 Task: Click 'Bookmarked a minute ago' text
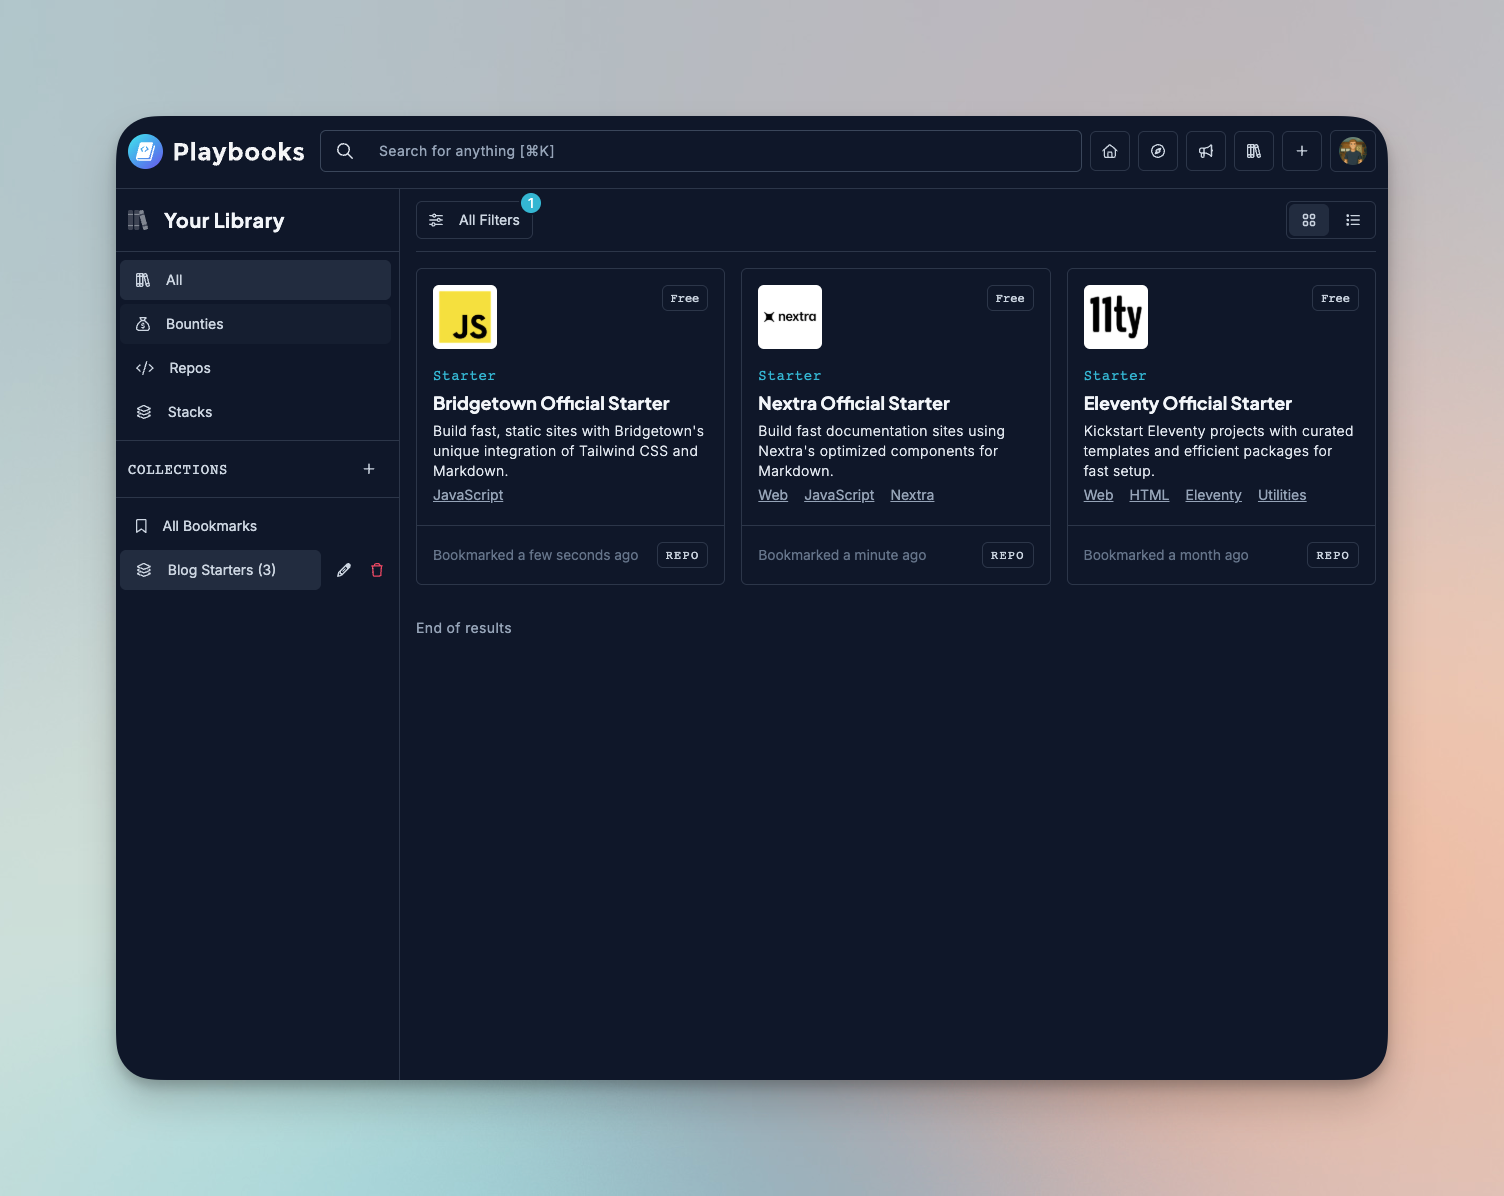(x=842, y=555)
